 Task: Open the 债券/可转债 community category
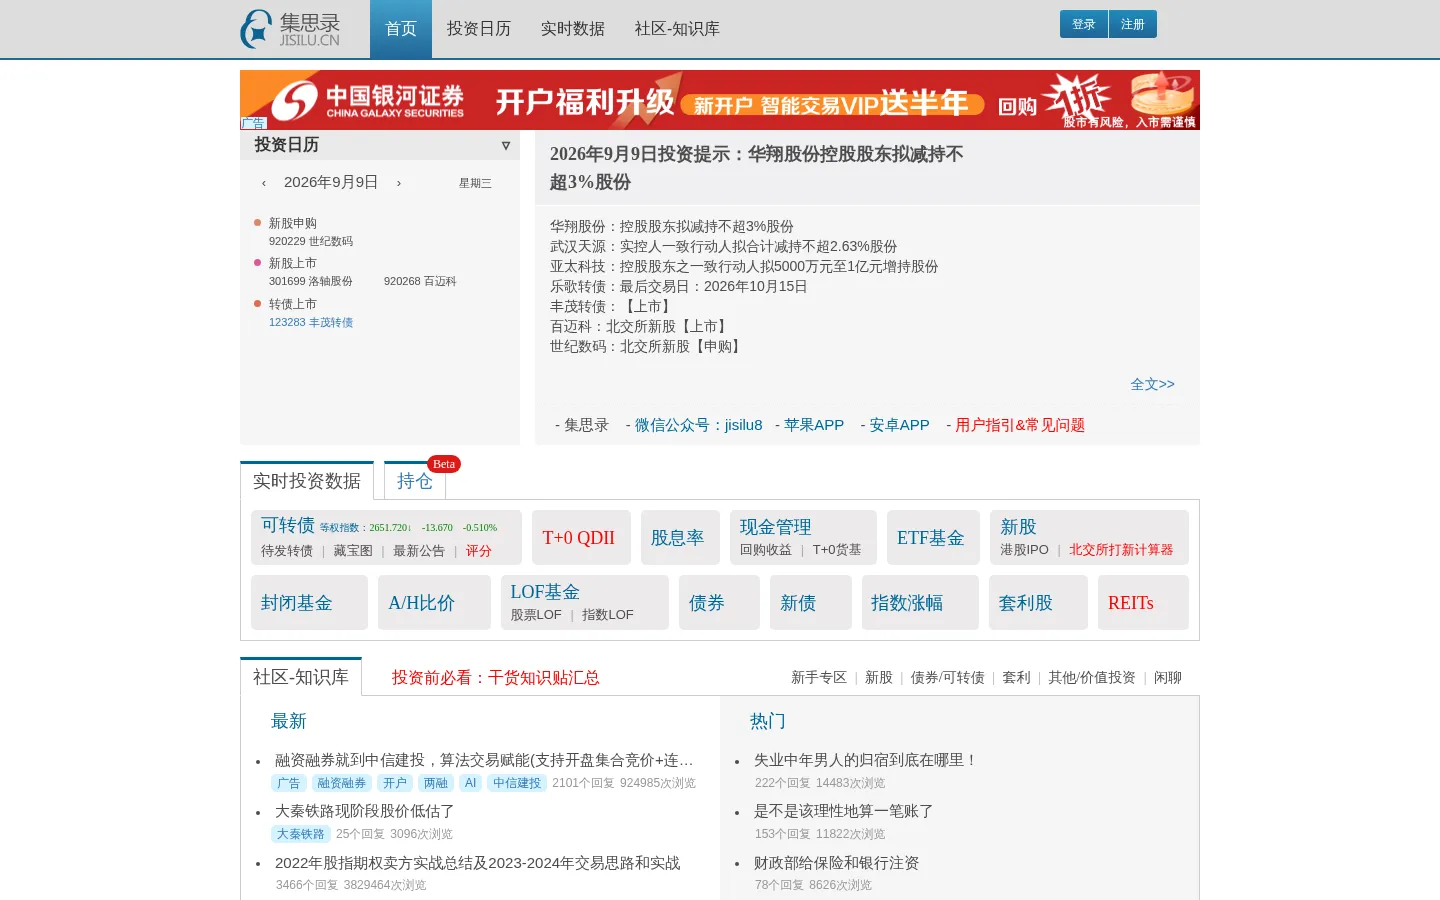coord(948,678)
